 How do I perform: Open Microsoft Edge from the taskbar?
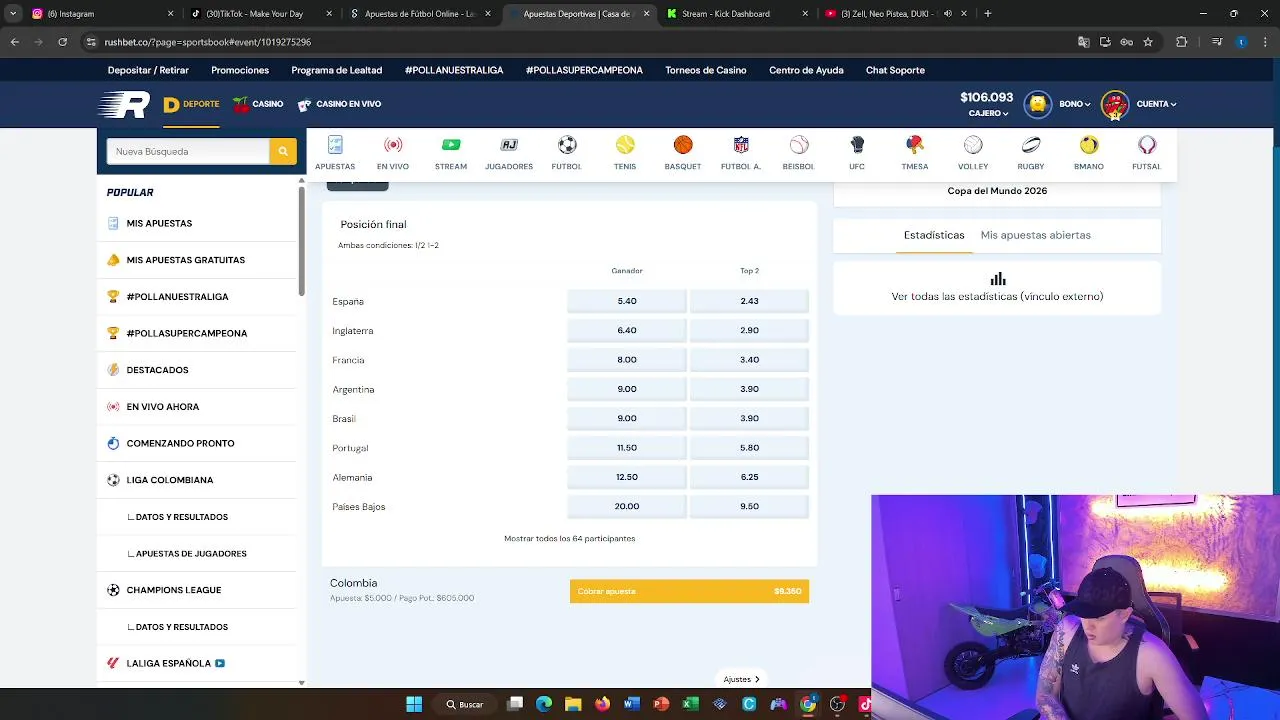coord(544,704)
